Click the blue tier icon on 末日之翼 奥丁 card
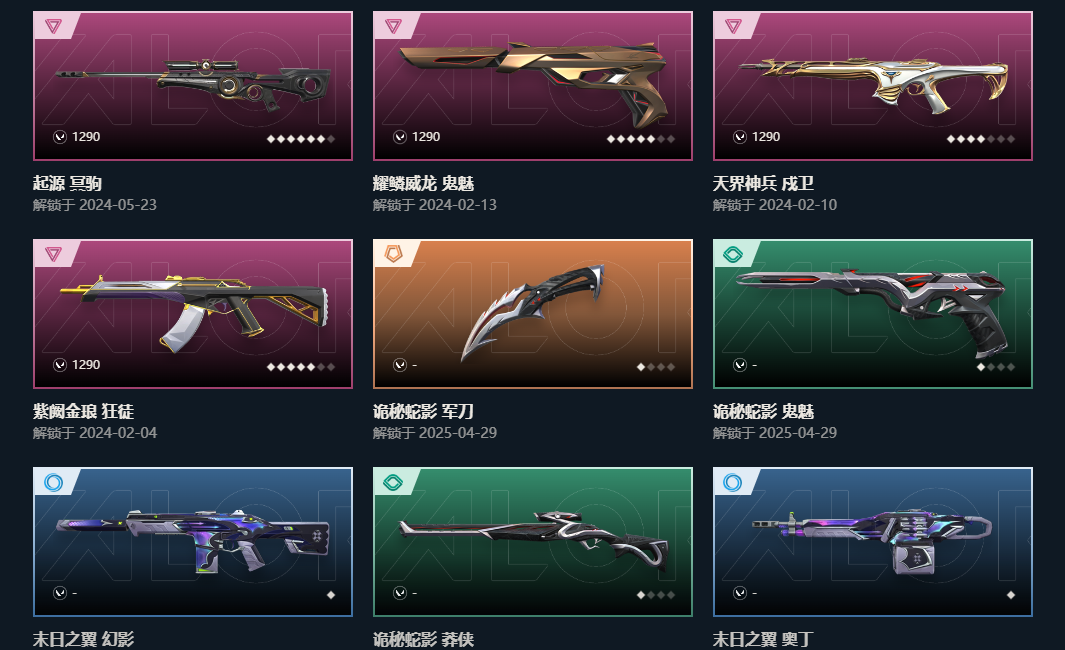The height and width of the screenshot is (650, 1065). point(733,482)
